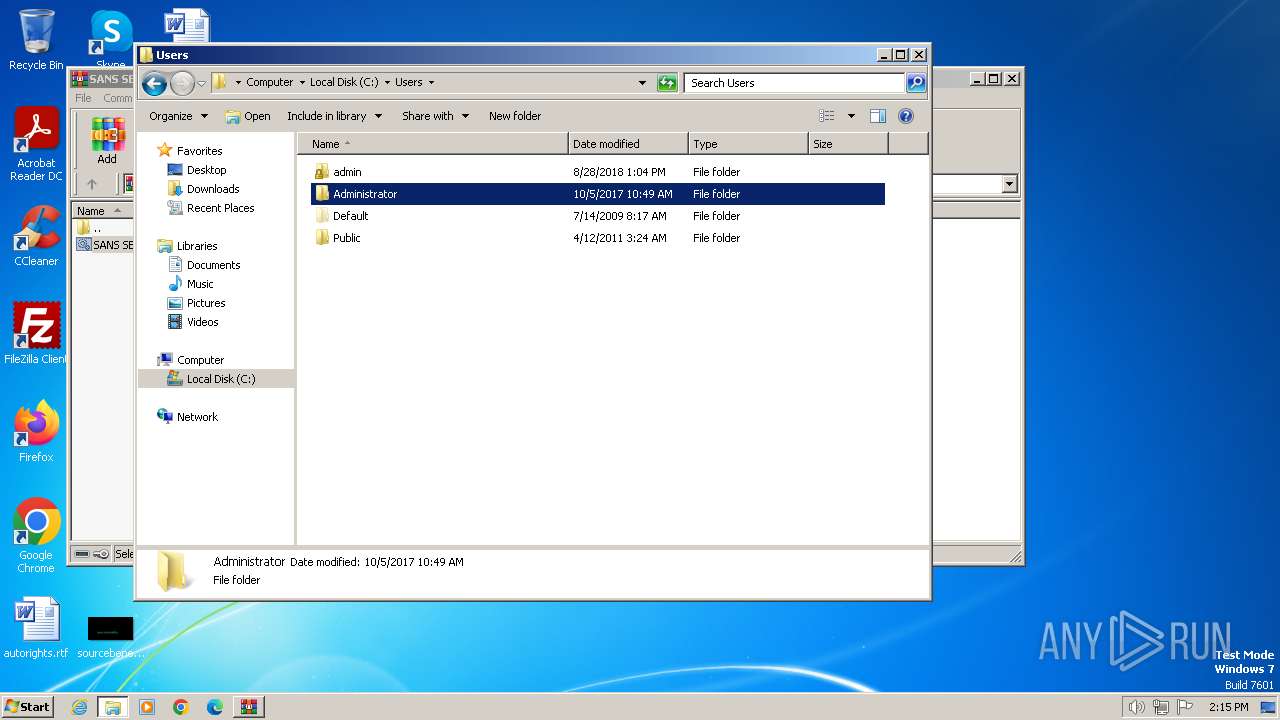Image resolution: width=1280 pixels, height=720 pixels.
Task: Expand Include in library dropdown
Action: 334,116
